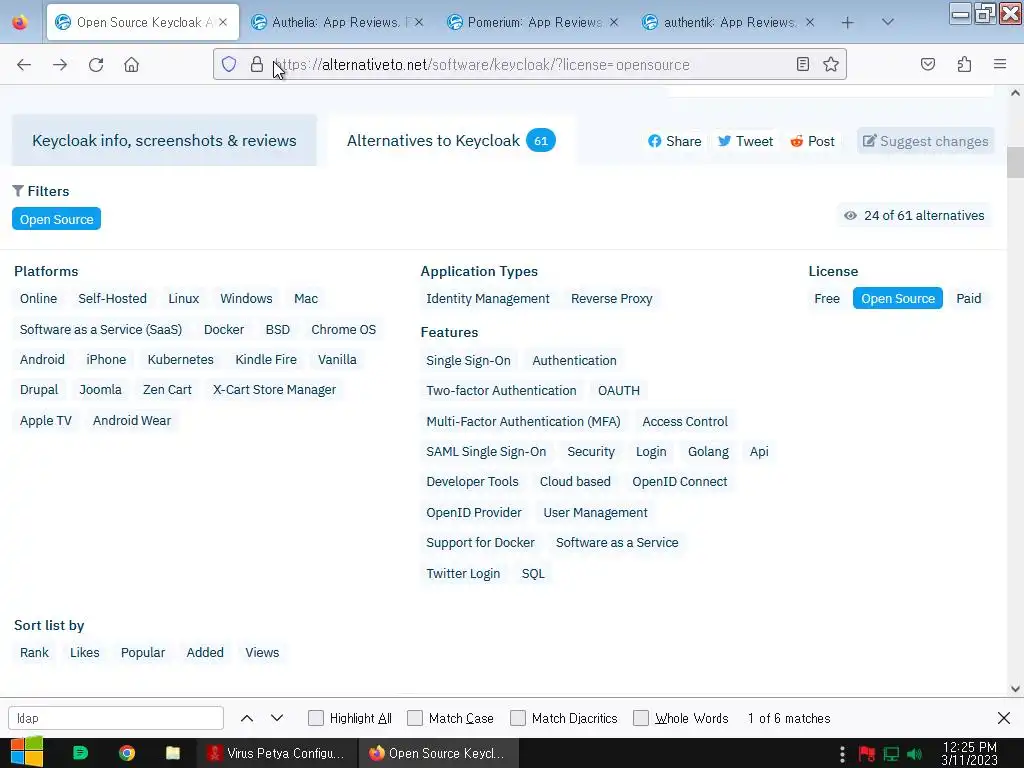Open a new browser tab
This screenshot has width=1024, height=768.
847,23
